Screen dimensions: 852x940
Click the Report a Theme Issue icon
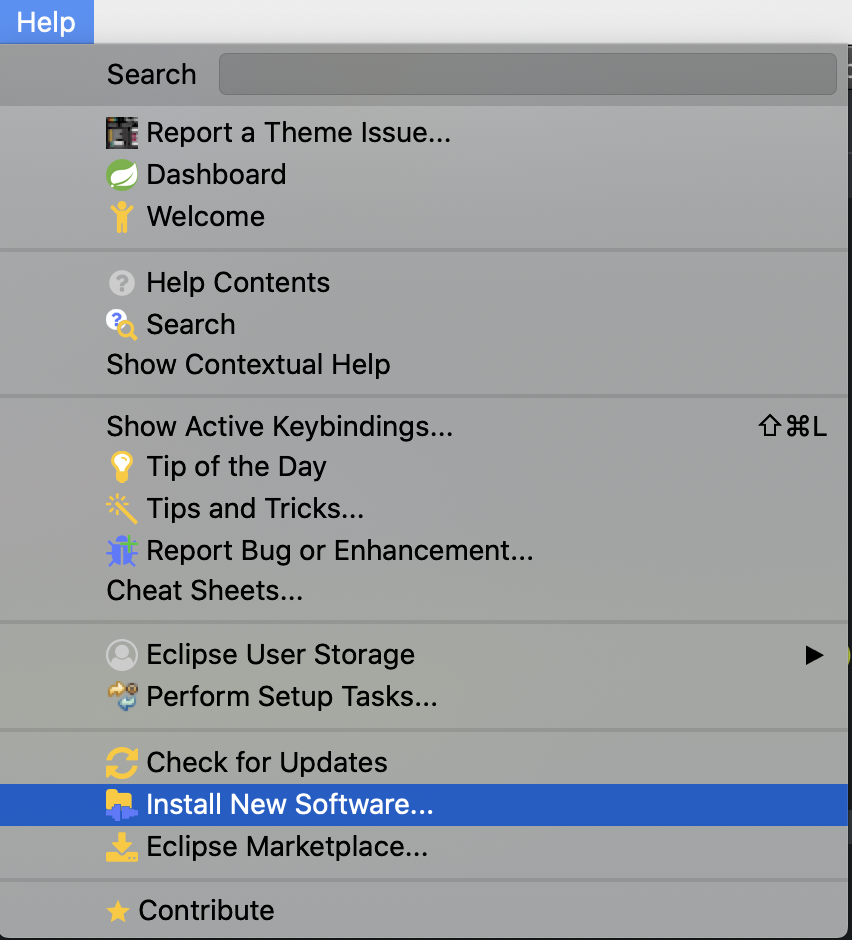(121, 132)
